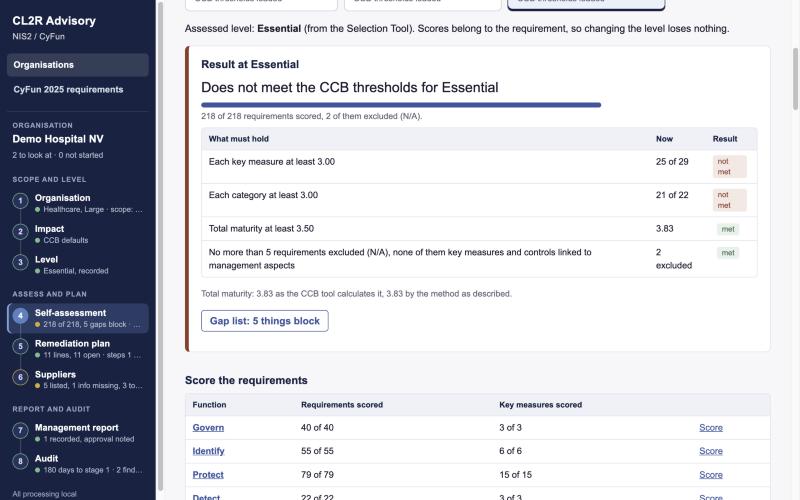Click the 'What must hold' column header
The width and height of the screenshot is (800, 500).
tap(238, 139)
